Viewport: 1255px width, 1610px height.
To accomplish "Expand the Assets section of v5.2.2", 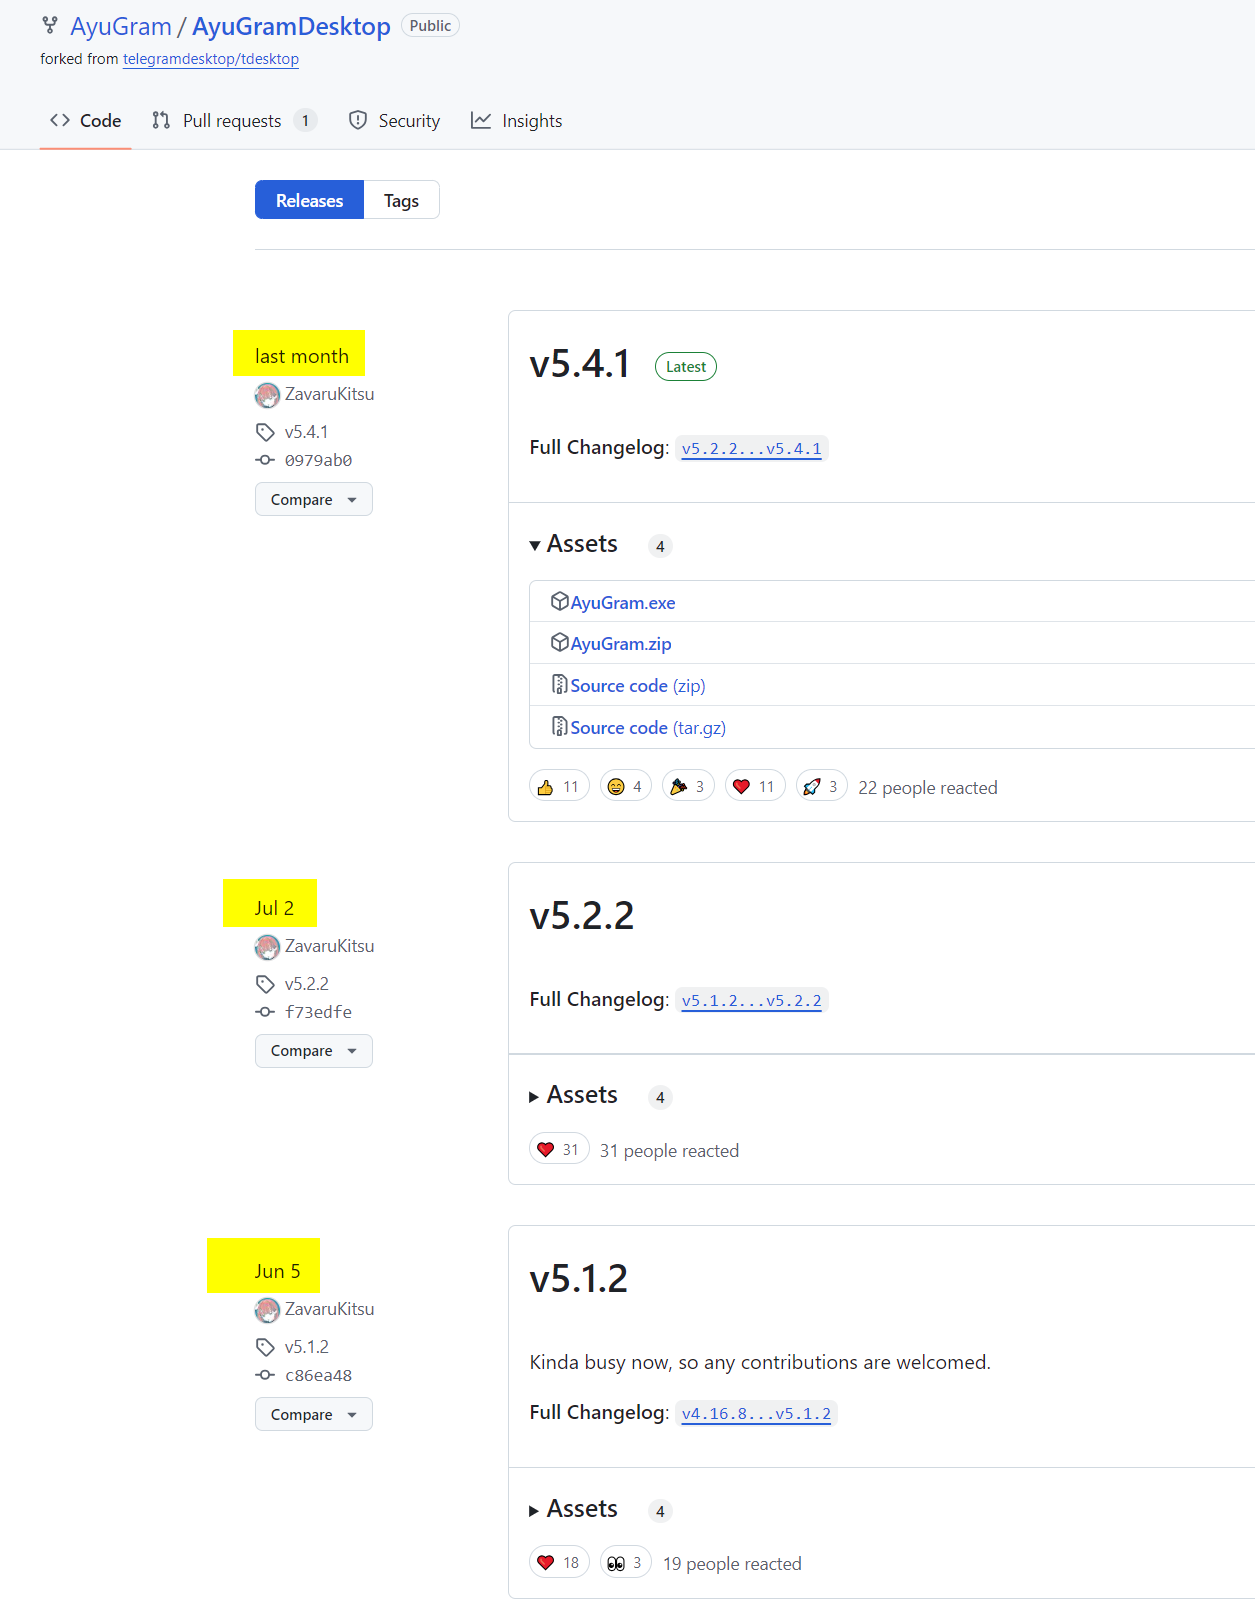I will (x=574, y=1095).
